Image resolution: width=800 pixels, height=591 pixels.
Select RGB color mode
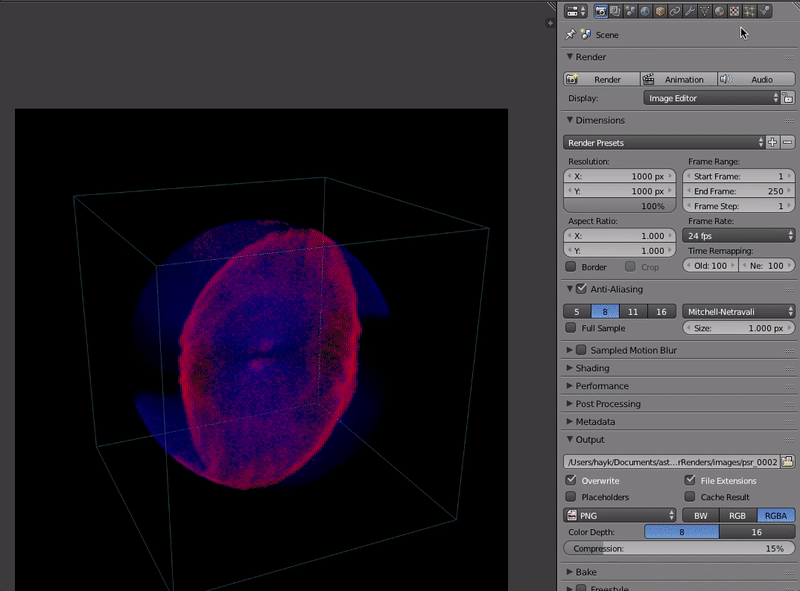click(x=738, y=515)
